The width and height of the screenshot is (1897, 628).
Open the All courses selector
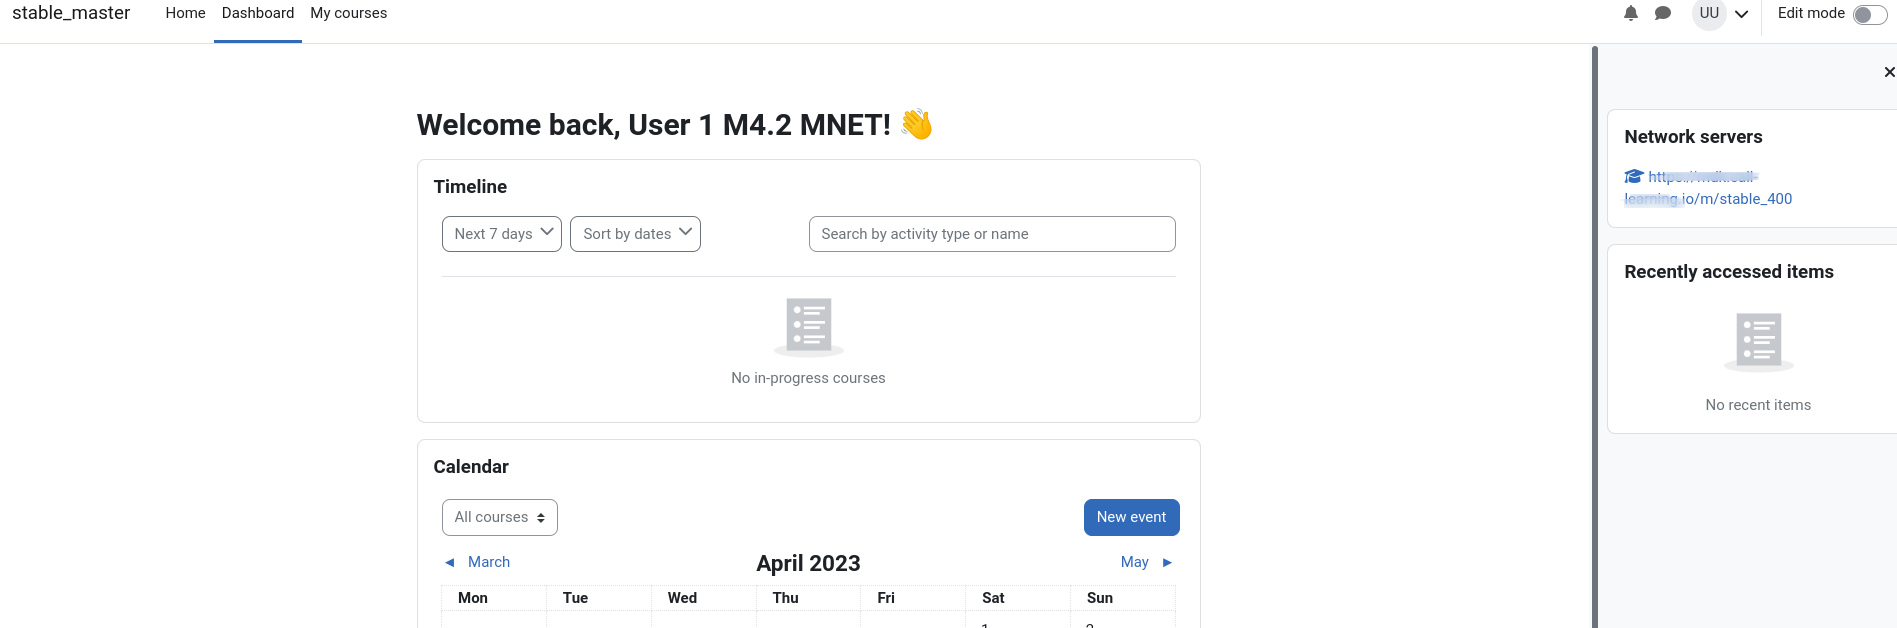coord(500,517)
